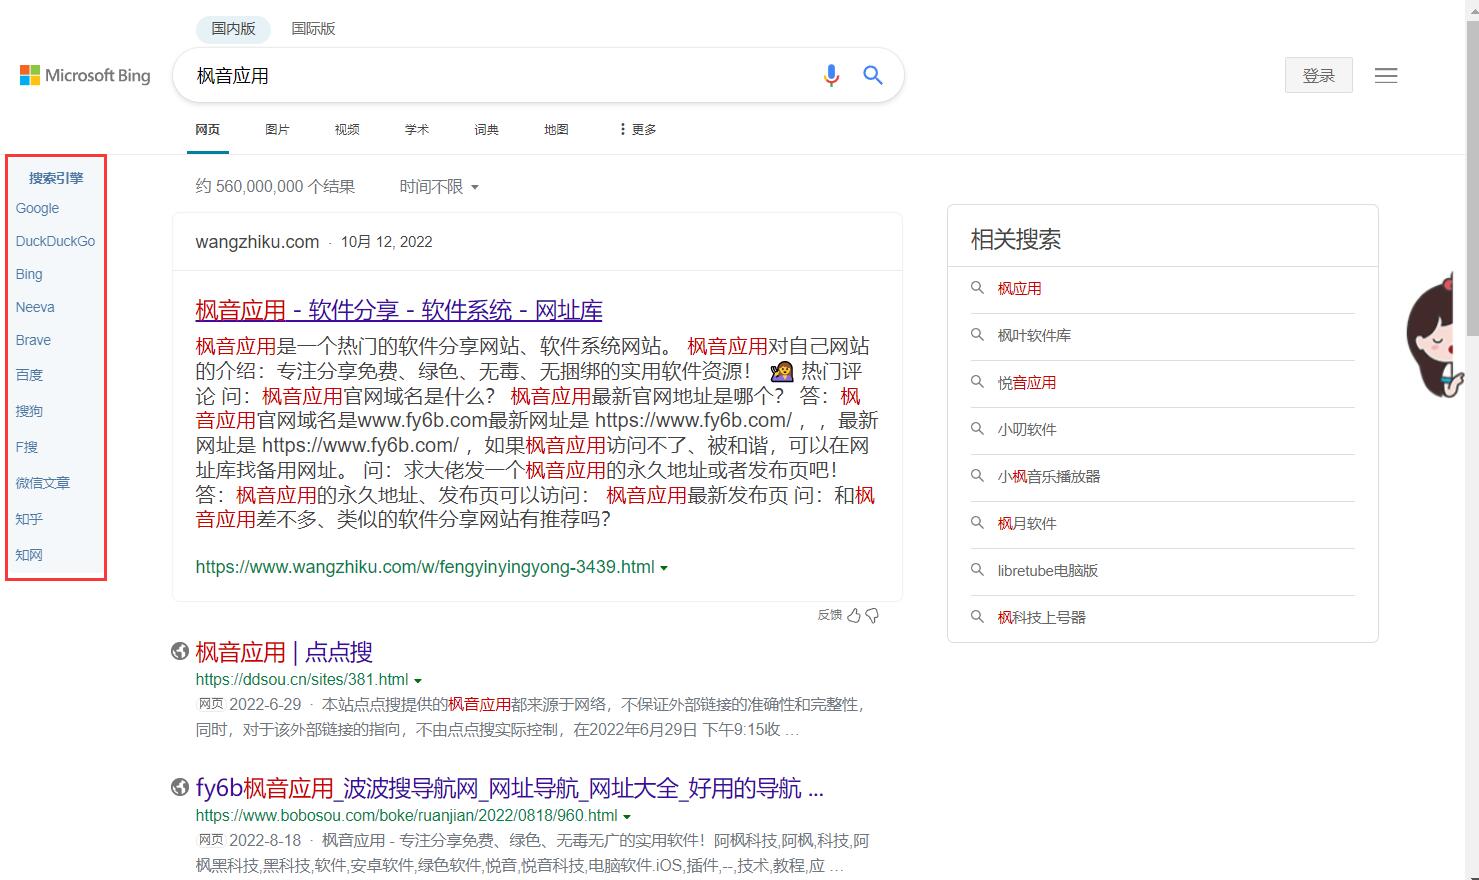The image size is (1479, 880).
Task: Open fy6b枫音应用_波波搜导航网 result
Action: (x=510, y=788)
